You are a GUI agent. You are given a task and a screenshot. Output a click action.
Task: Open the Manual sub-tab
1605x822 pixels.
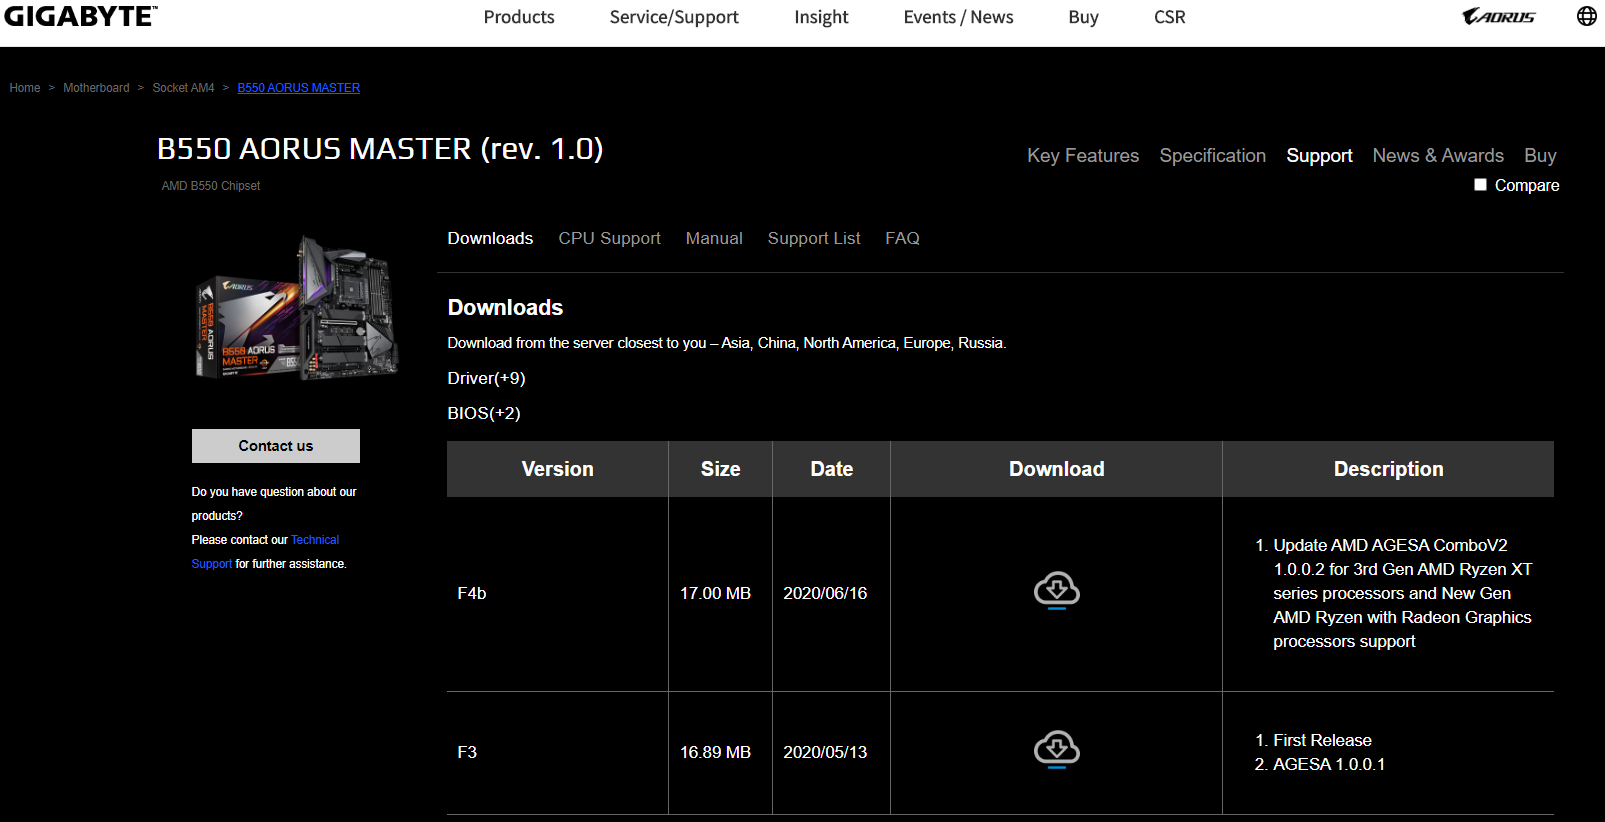[x=714, y=238]
